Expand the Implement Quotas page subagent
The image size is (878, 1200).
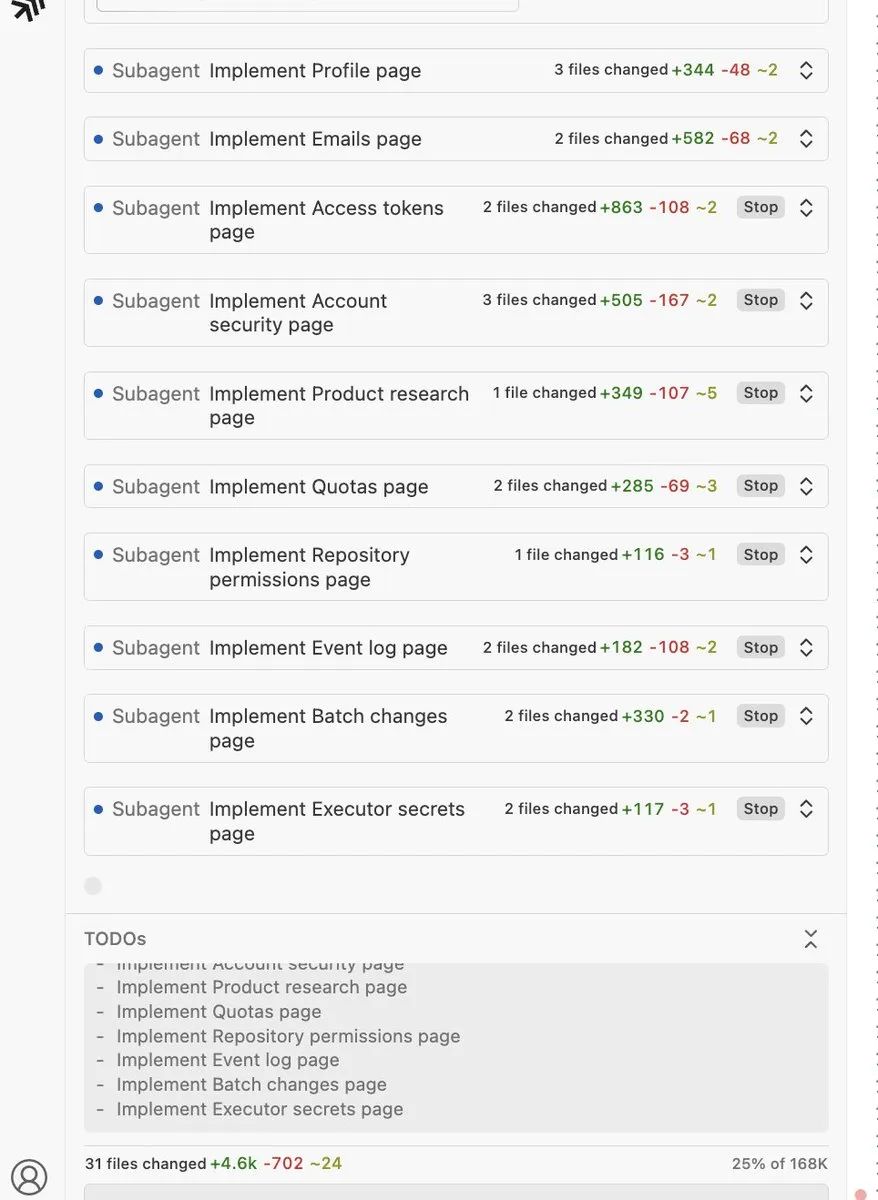(x=806, y=486)
